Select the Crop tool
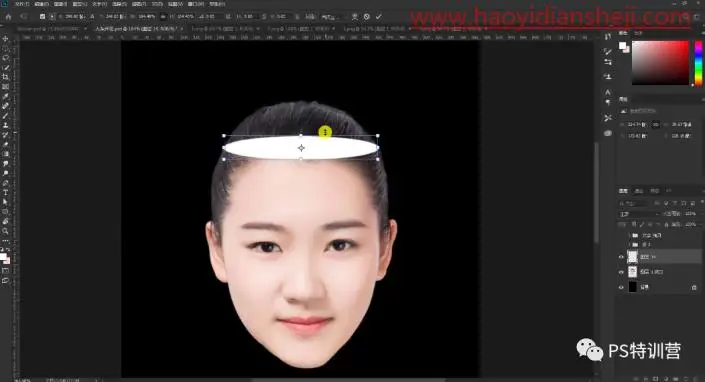The height and width of the screenshot is (382, 705). point(5,77)
